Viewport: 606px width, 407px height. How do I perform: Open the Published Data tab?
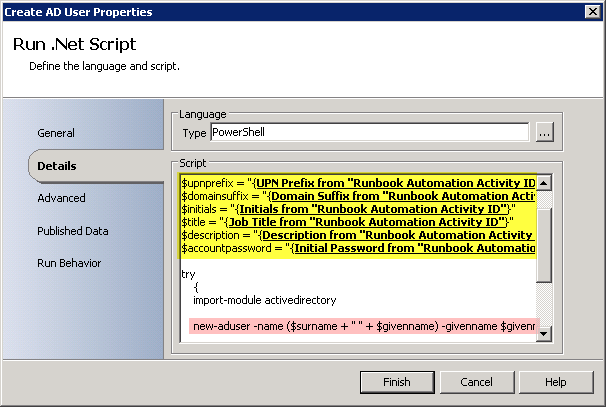73,231
